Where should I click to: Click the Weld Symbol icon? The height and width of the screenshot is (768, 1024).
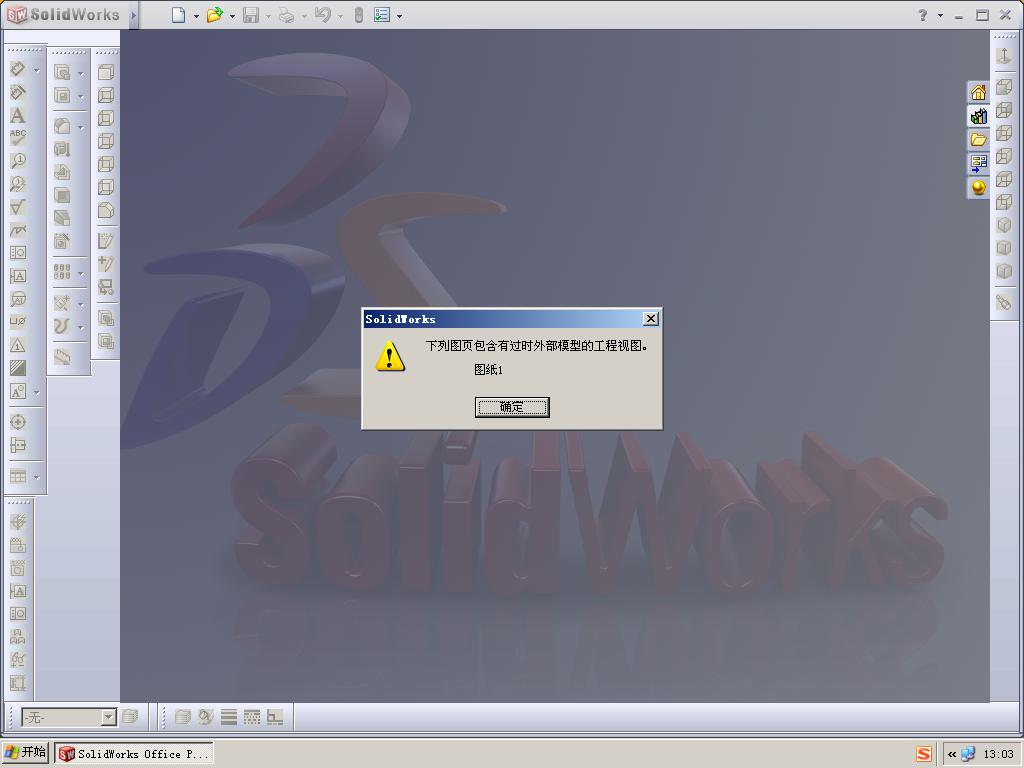coord(18,230)
